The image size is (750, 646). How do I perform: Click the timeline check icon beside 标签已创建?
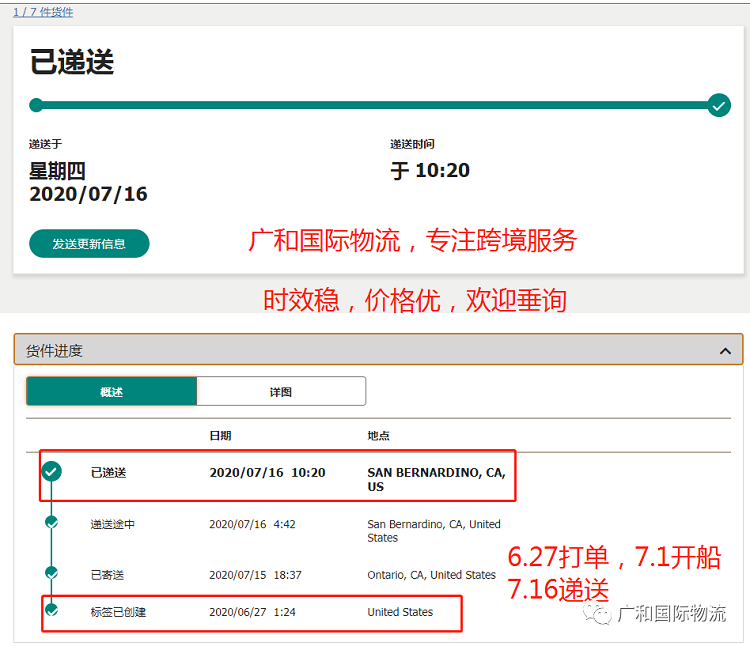pos(52,609)
